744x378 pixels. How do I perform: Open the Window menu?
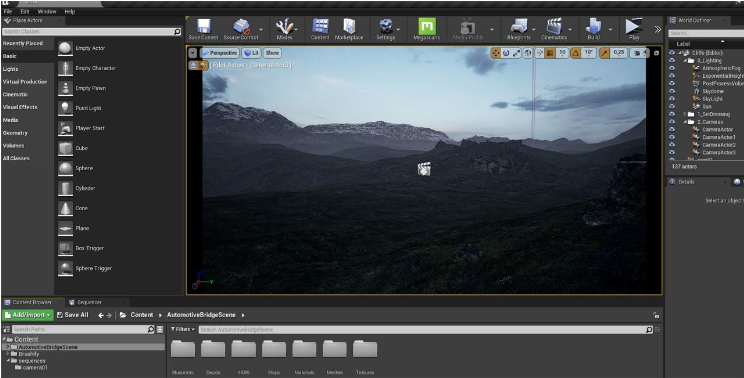tap(46, 11)
